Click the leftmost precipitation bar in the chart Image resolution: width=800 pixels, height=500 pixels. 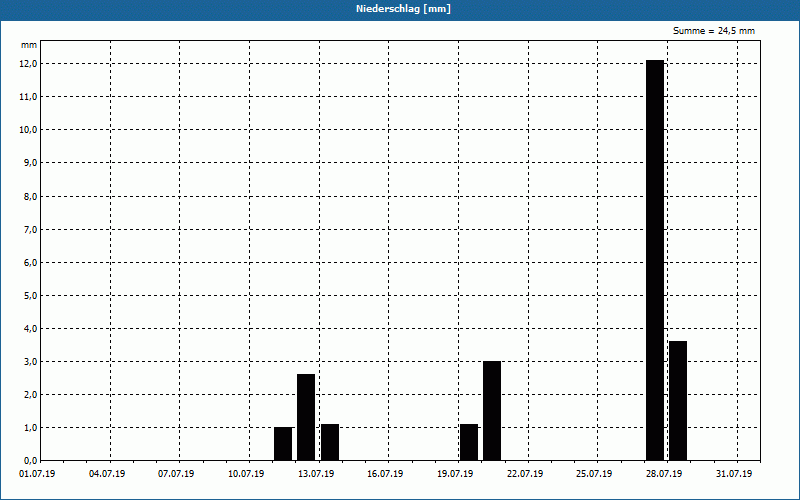pyautogui.click(x=283, y=443)
